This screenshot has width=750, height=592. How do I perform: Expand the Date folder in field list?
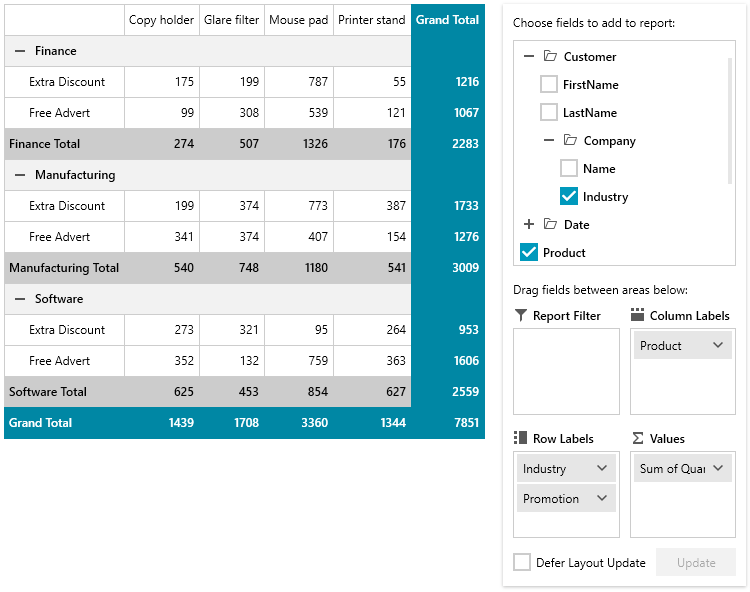529,224
